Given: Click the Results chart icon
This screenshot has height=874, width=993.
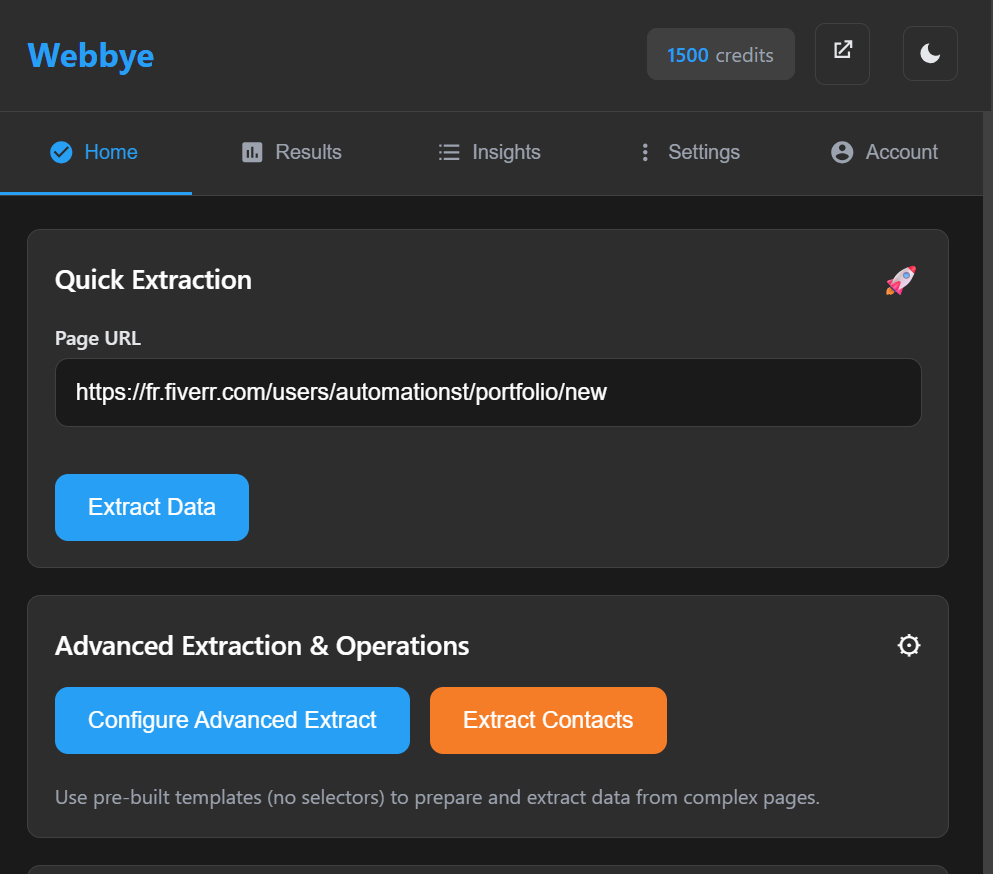Looking at the screenshot, I should point(252,152).
